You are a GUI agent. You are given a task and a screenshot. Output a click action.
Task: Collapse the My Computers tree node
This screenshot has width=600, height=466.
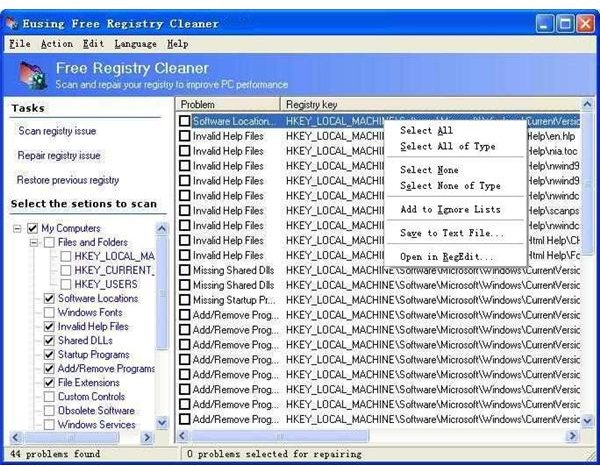[x=17, y=229]
